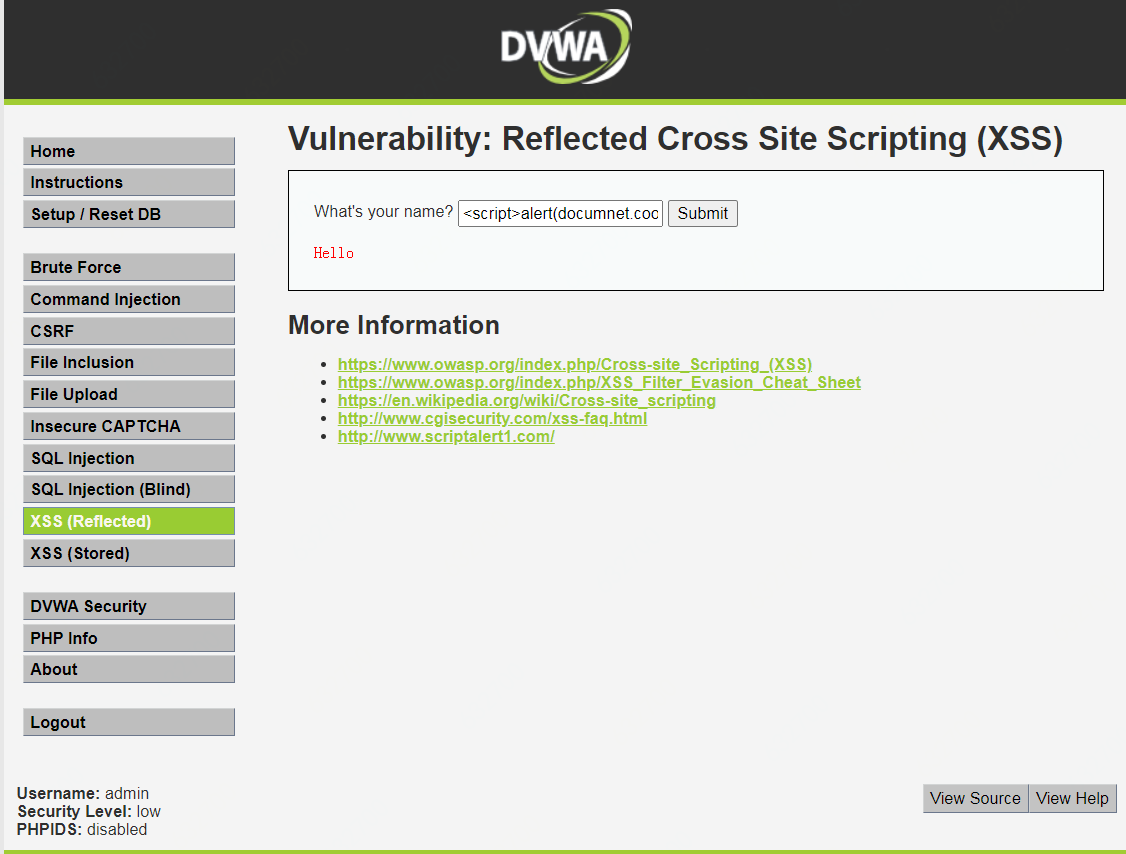Select the File Upload module

(129, 394)
